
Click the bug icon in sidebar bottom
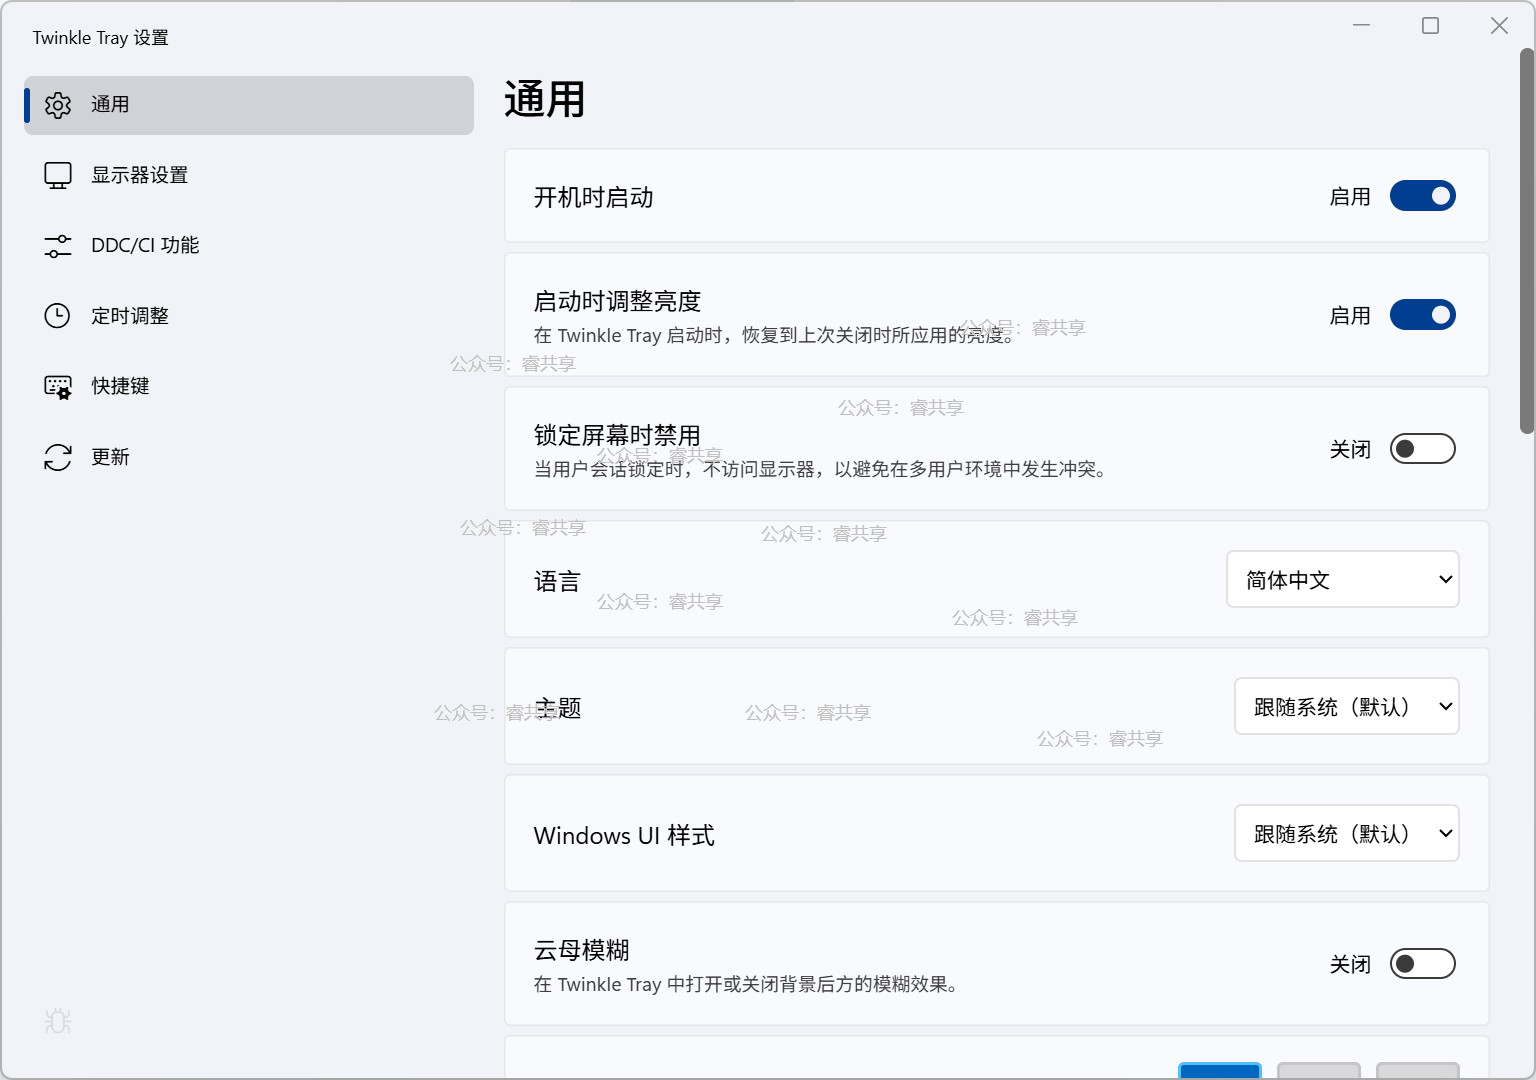click(x=58, y=1021)
